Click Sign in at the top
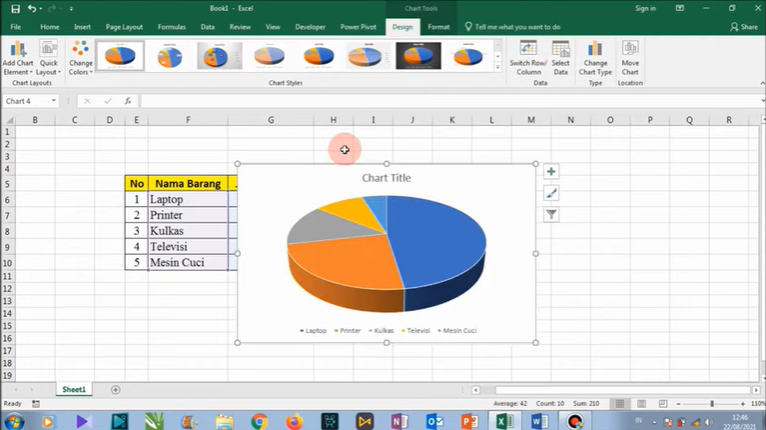This screenshot has height=430, width=766. [x=646, y=8]
